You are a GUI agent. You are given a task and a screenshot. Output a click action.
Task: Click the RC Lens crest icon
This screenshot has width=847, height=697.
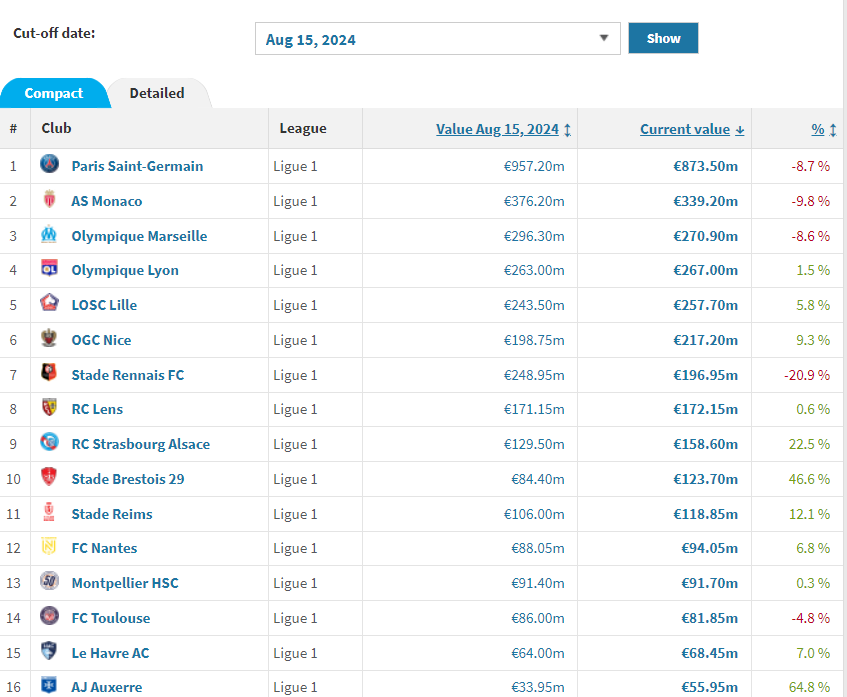pos(49,408)
